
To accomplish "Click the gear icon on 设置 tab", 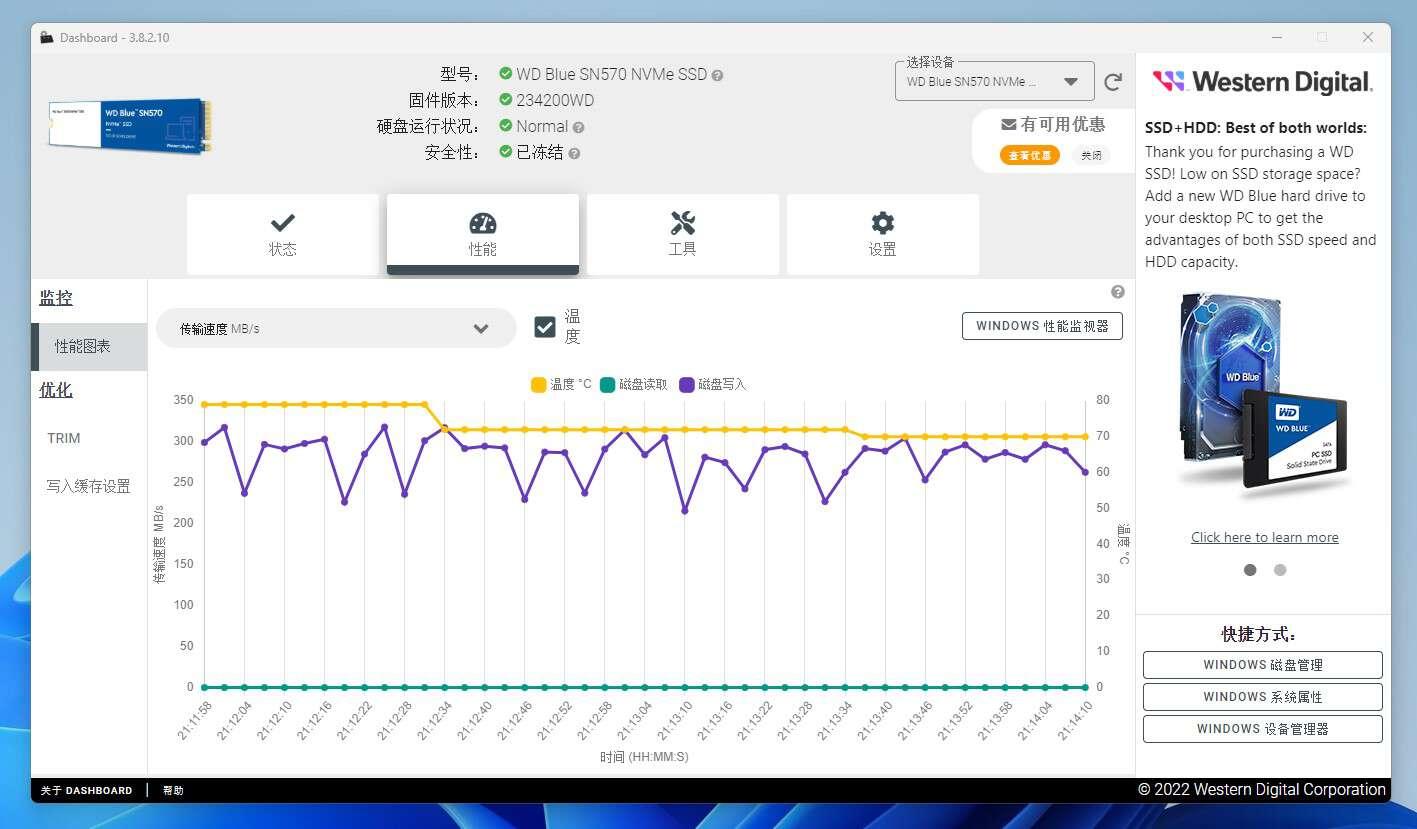I will click(883, 222).
